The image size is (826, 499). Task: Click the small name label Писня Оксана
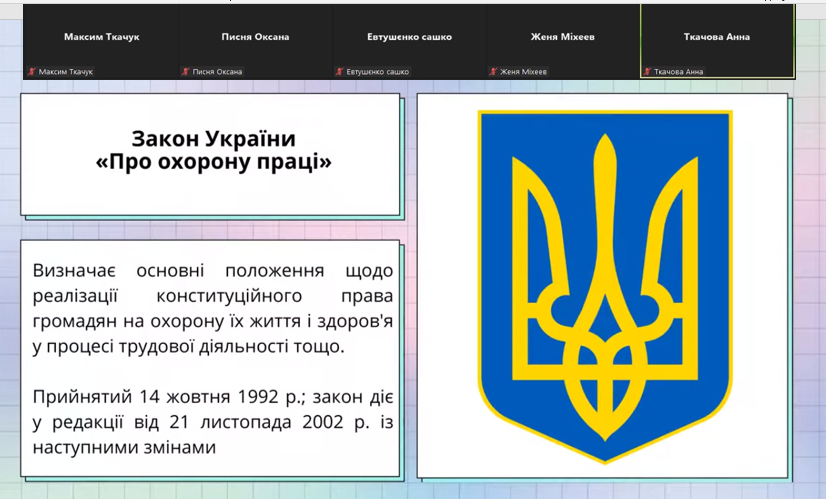pyautogui.click(x=217, y=72)
